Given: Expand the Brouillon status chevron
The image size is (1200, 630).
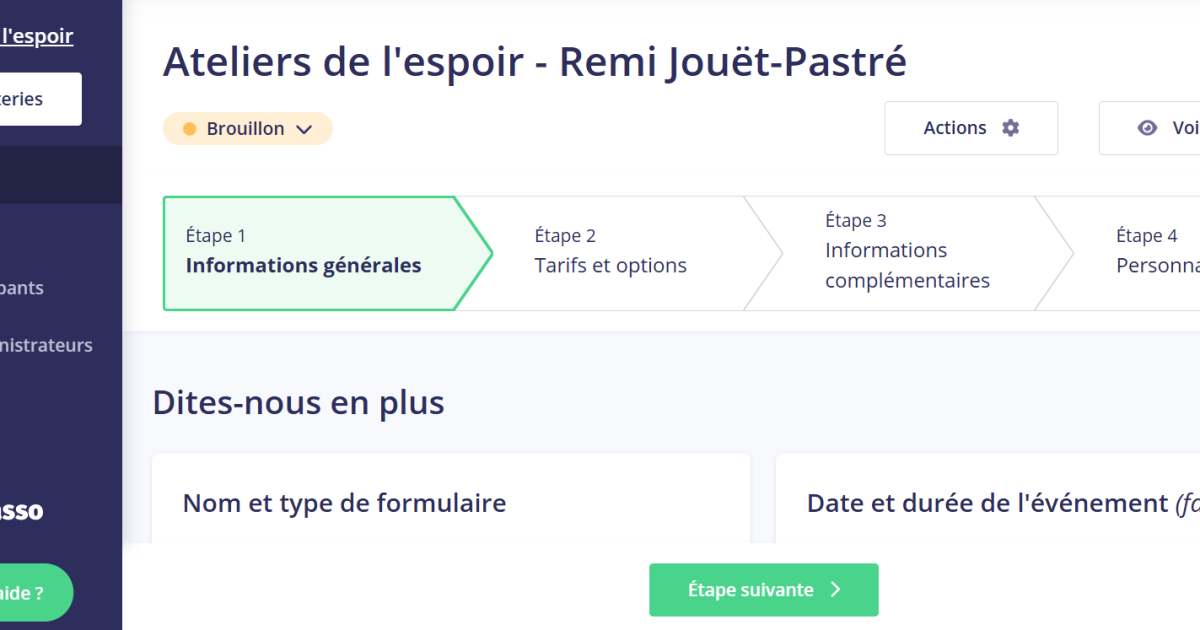Looking at the screenshot, I should (x=305, y=129).
